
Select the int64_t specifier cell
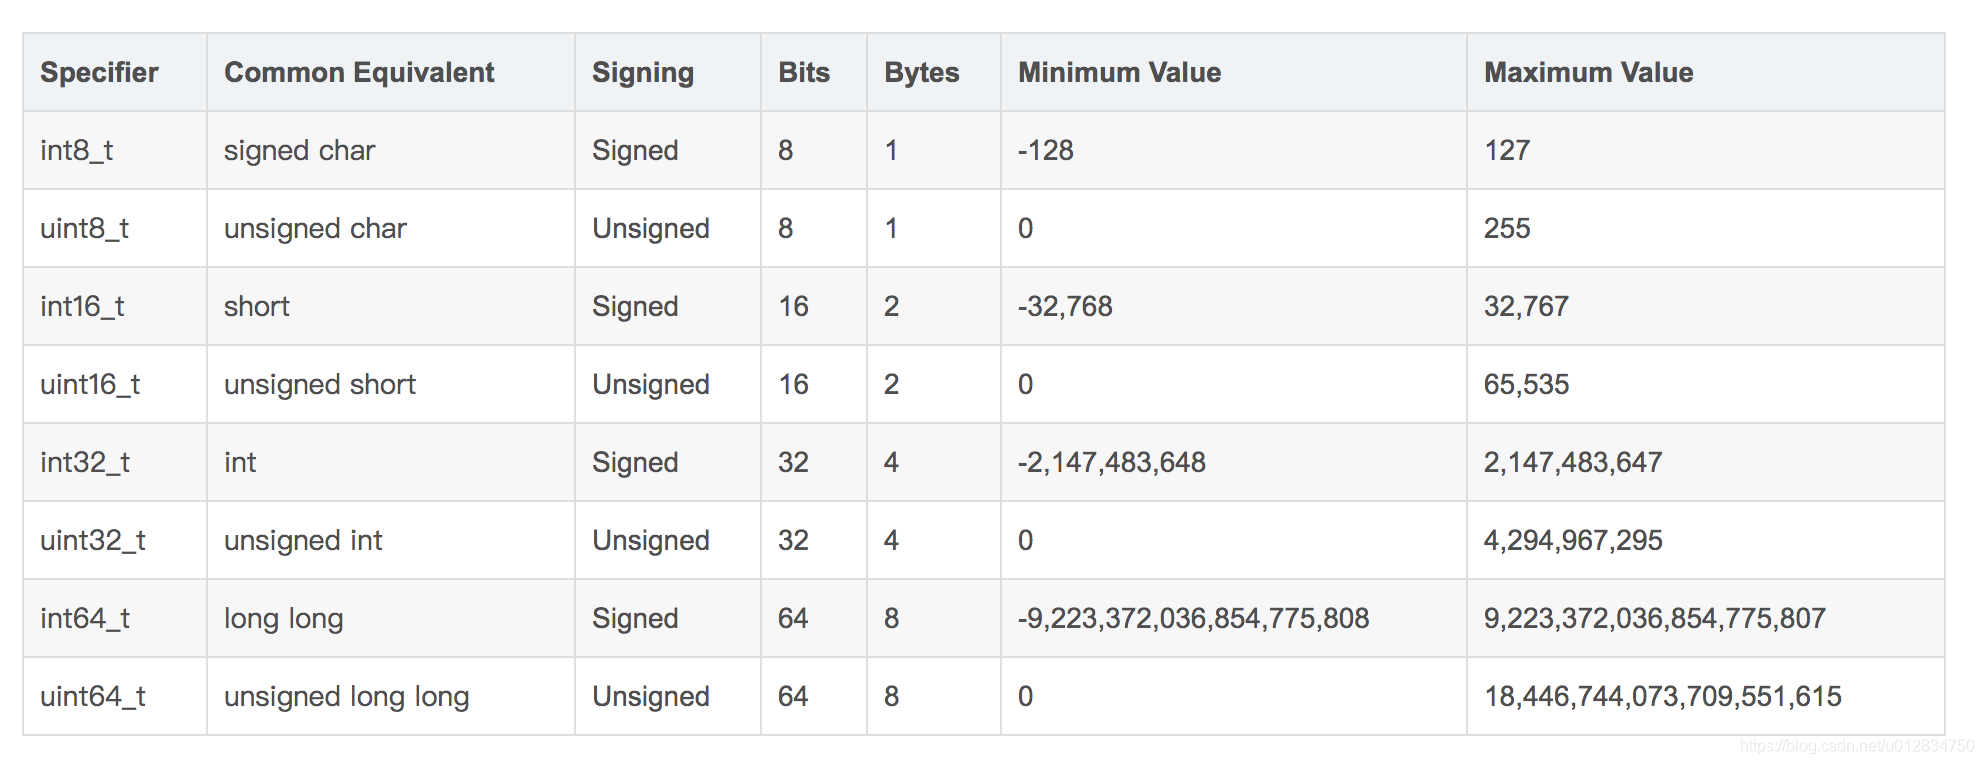pyautogui.click(x=115, y=618)
